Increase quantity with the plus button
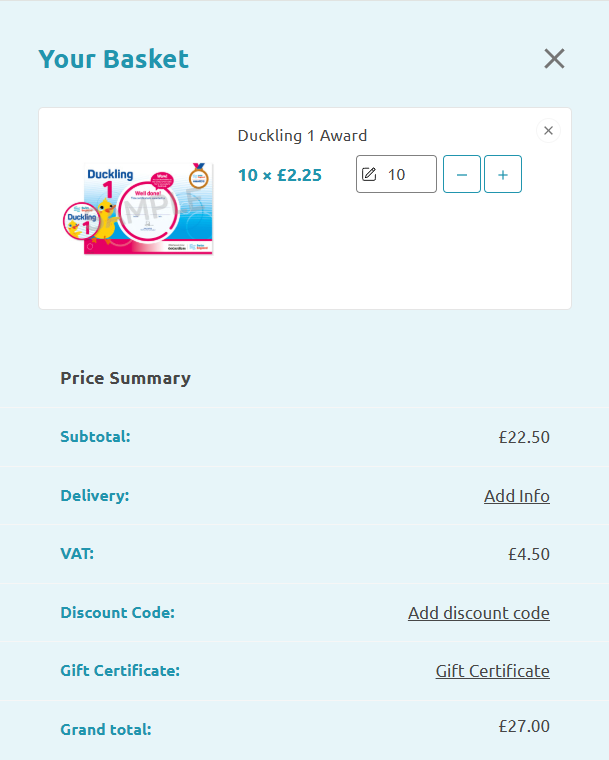The image size is (609, 760). (x=503, y=174)
